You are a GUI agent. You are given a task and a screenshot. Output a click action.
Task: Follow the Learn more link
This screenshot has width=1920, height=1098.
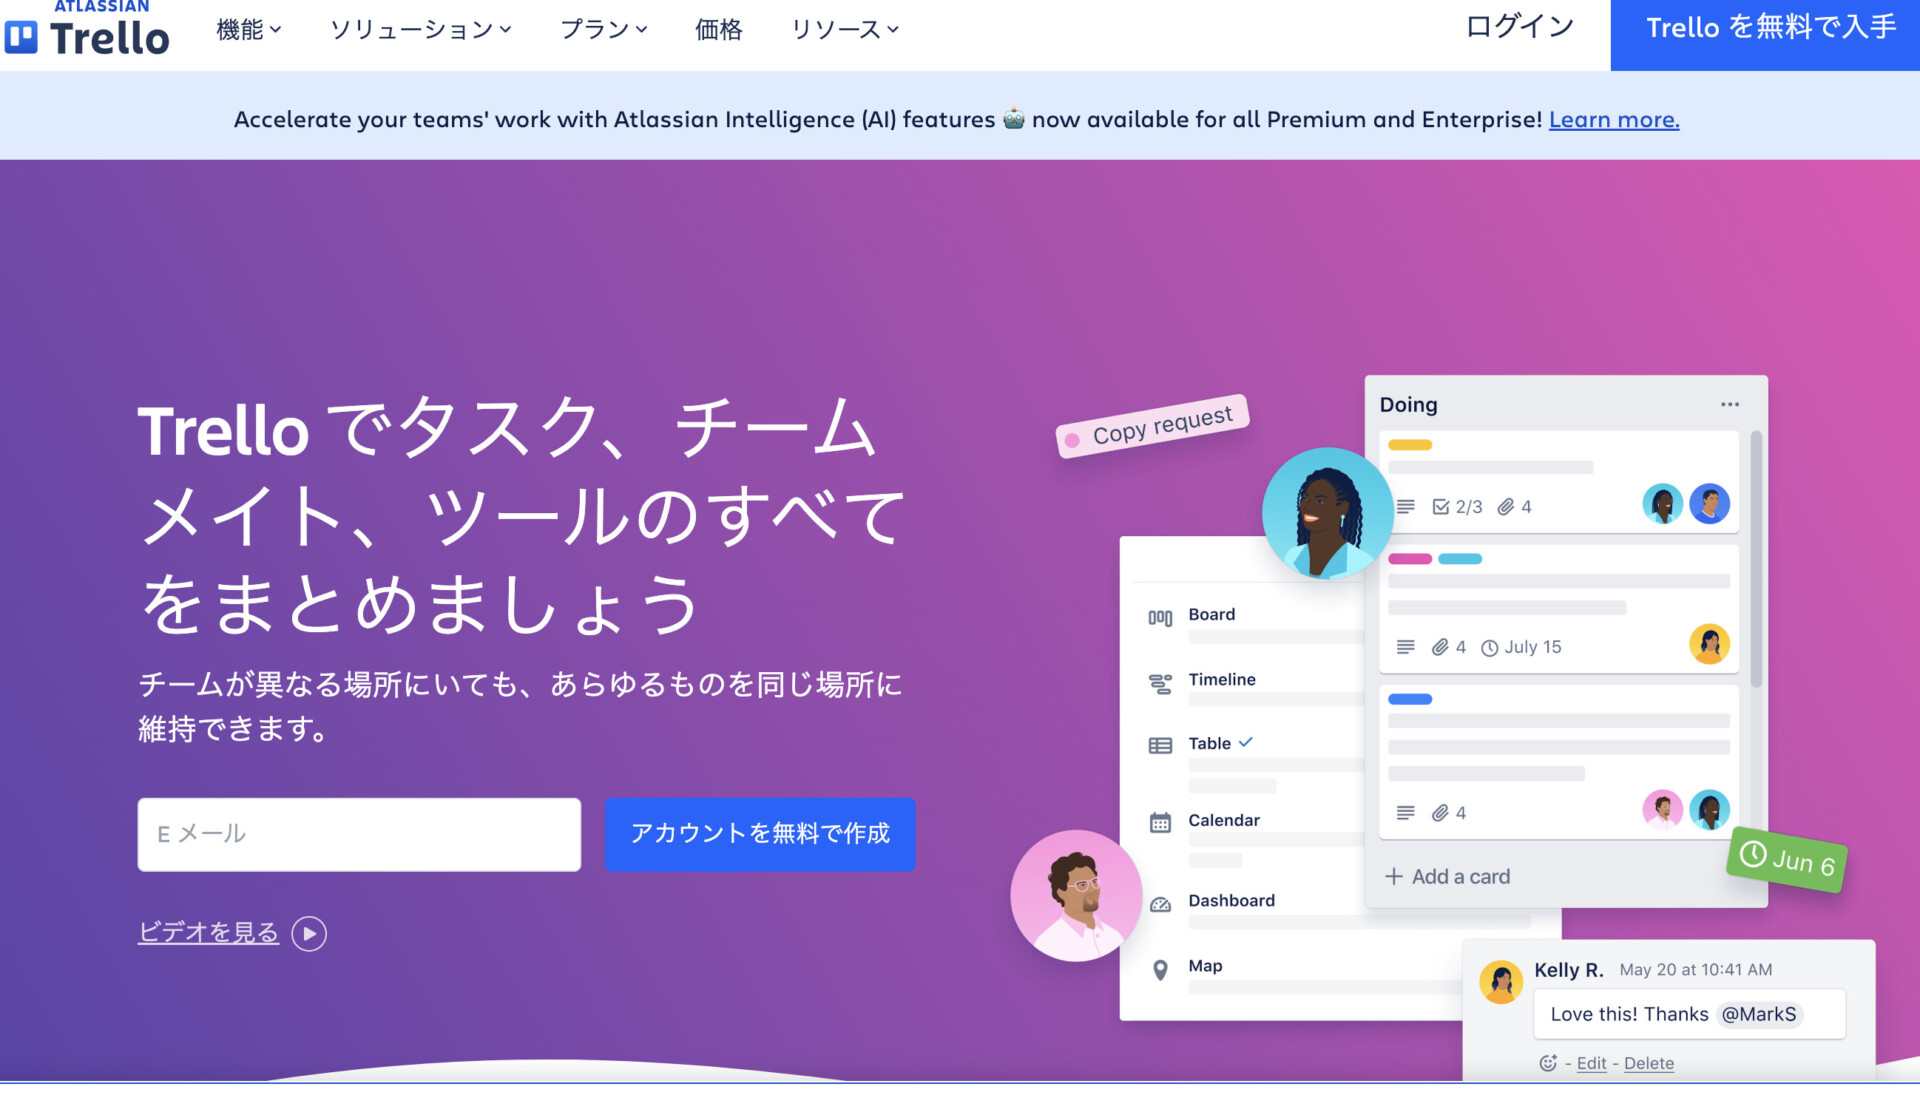point(1614,119)
